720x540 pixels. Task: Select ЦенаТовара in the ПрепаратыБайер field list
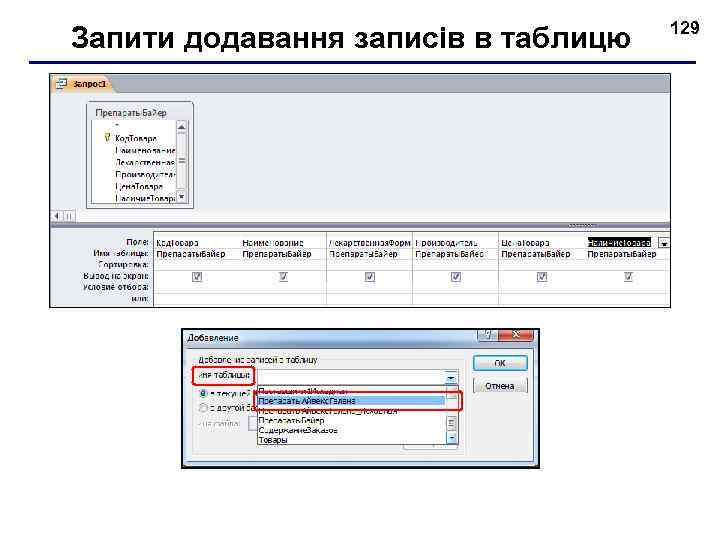[x=139, y=186]
